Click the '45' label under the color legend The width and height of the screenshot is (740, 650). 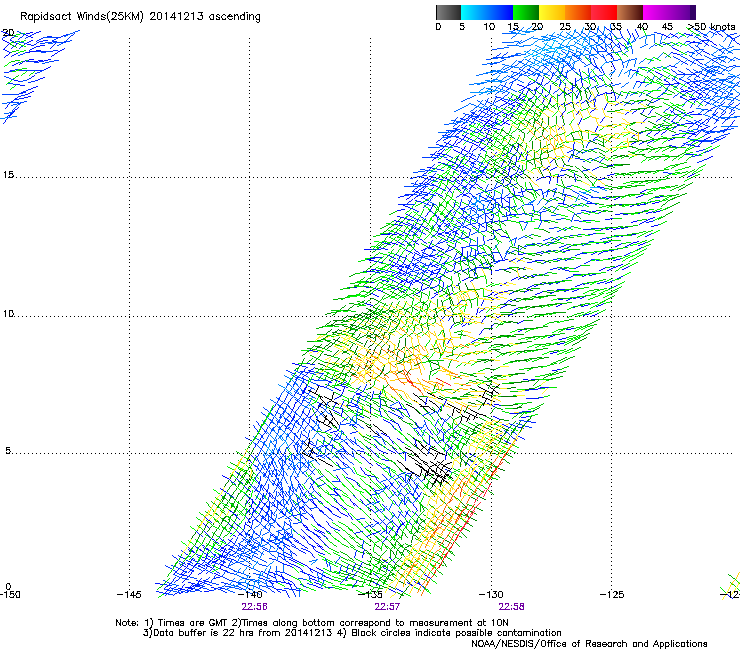667,27
